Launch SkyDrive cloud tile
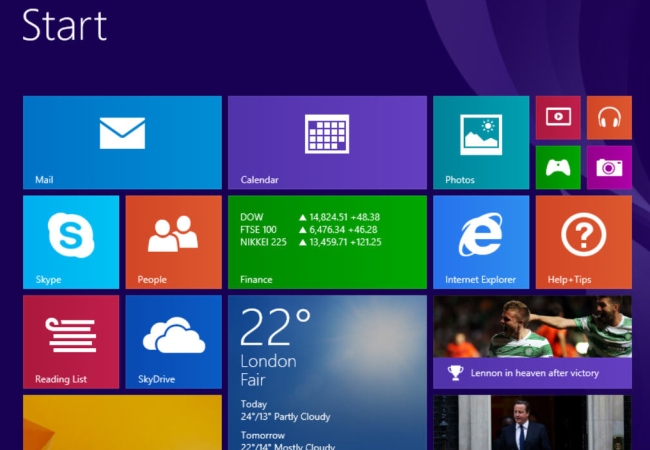Viewport: 650px width, 450px height. (173, 342)
